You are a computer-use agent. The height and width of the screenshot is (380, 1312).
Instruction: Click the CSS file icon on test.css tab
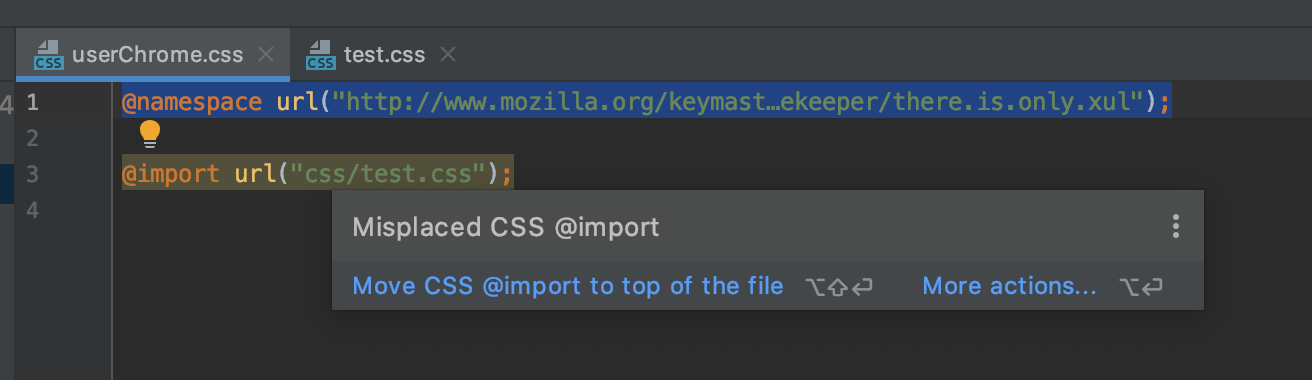point(320,54)
